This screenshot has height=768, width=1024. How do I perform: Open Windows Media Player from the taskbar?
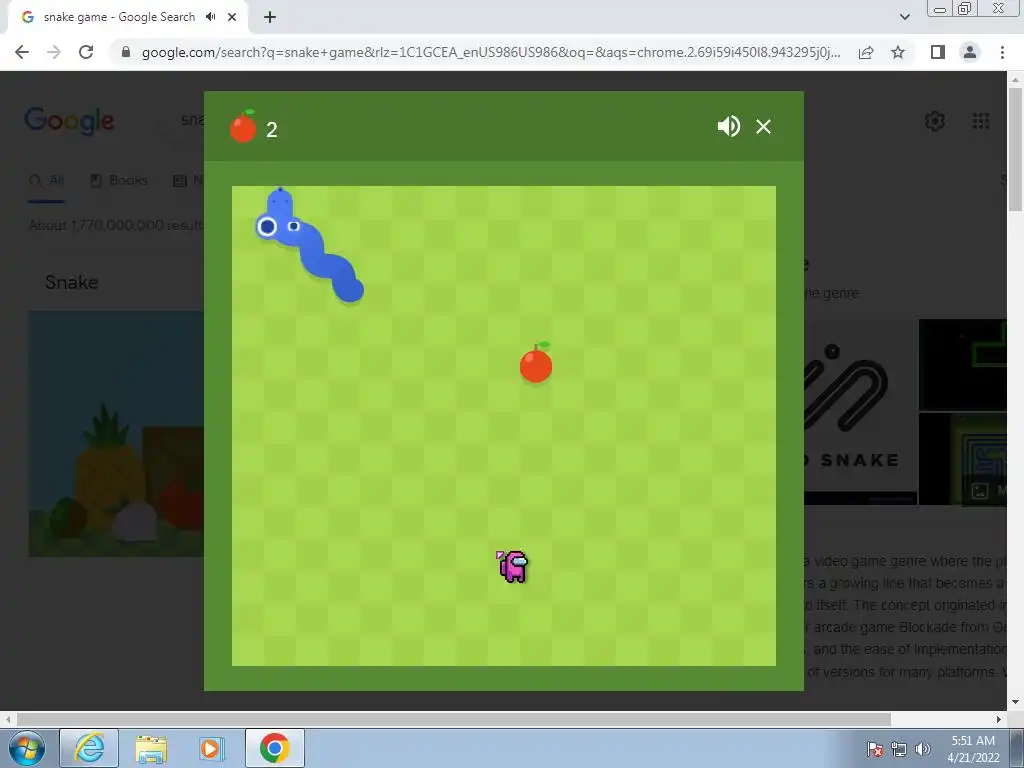[x=211, y=748]
